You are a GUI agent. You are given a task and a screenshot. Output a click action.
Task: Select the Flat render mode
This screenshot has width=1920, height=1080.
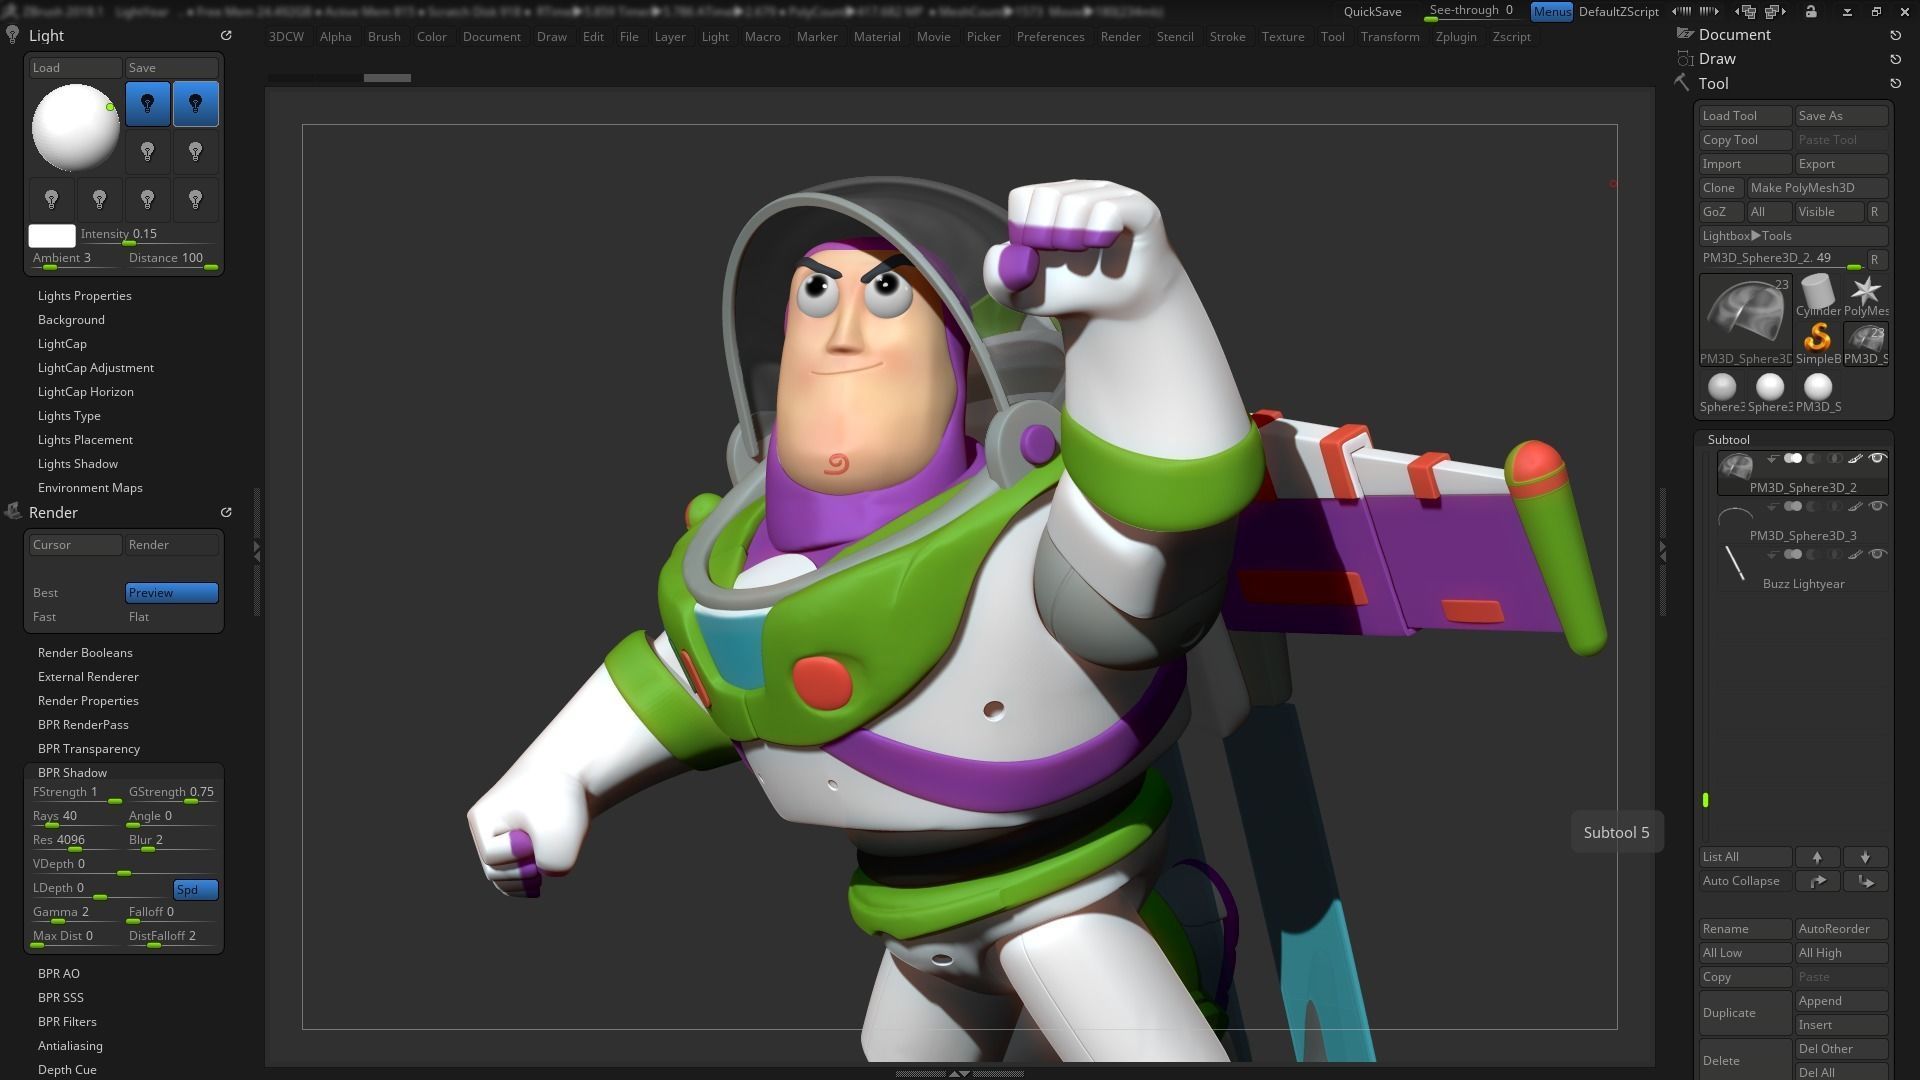pos(172,617)
